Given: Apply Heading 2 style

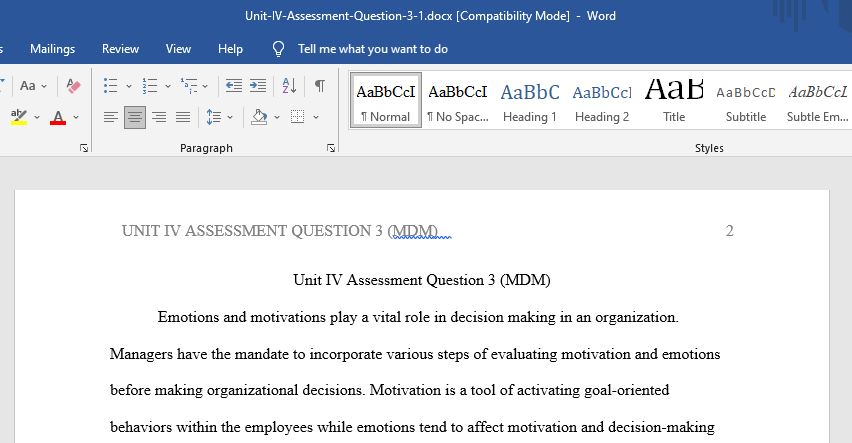Looking at the screenshot, I should tap(602, 101).
